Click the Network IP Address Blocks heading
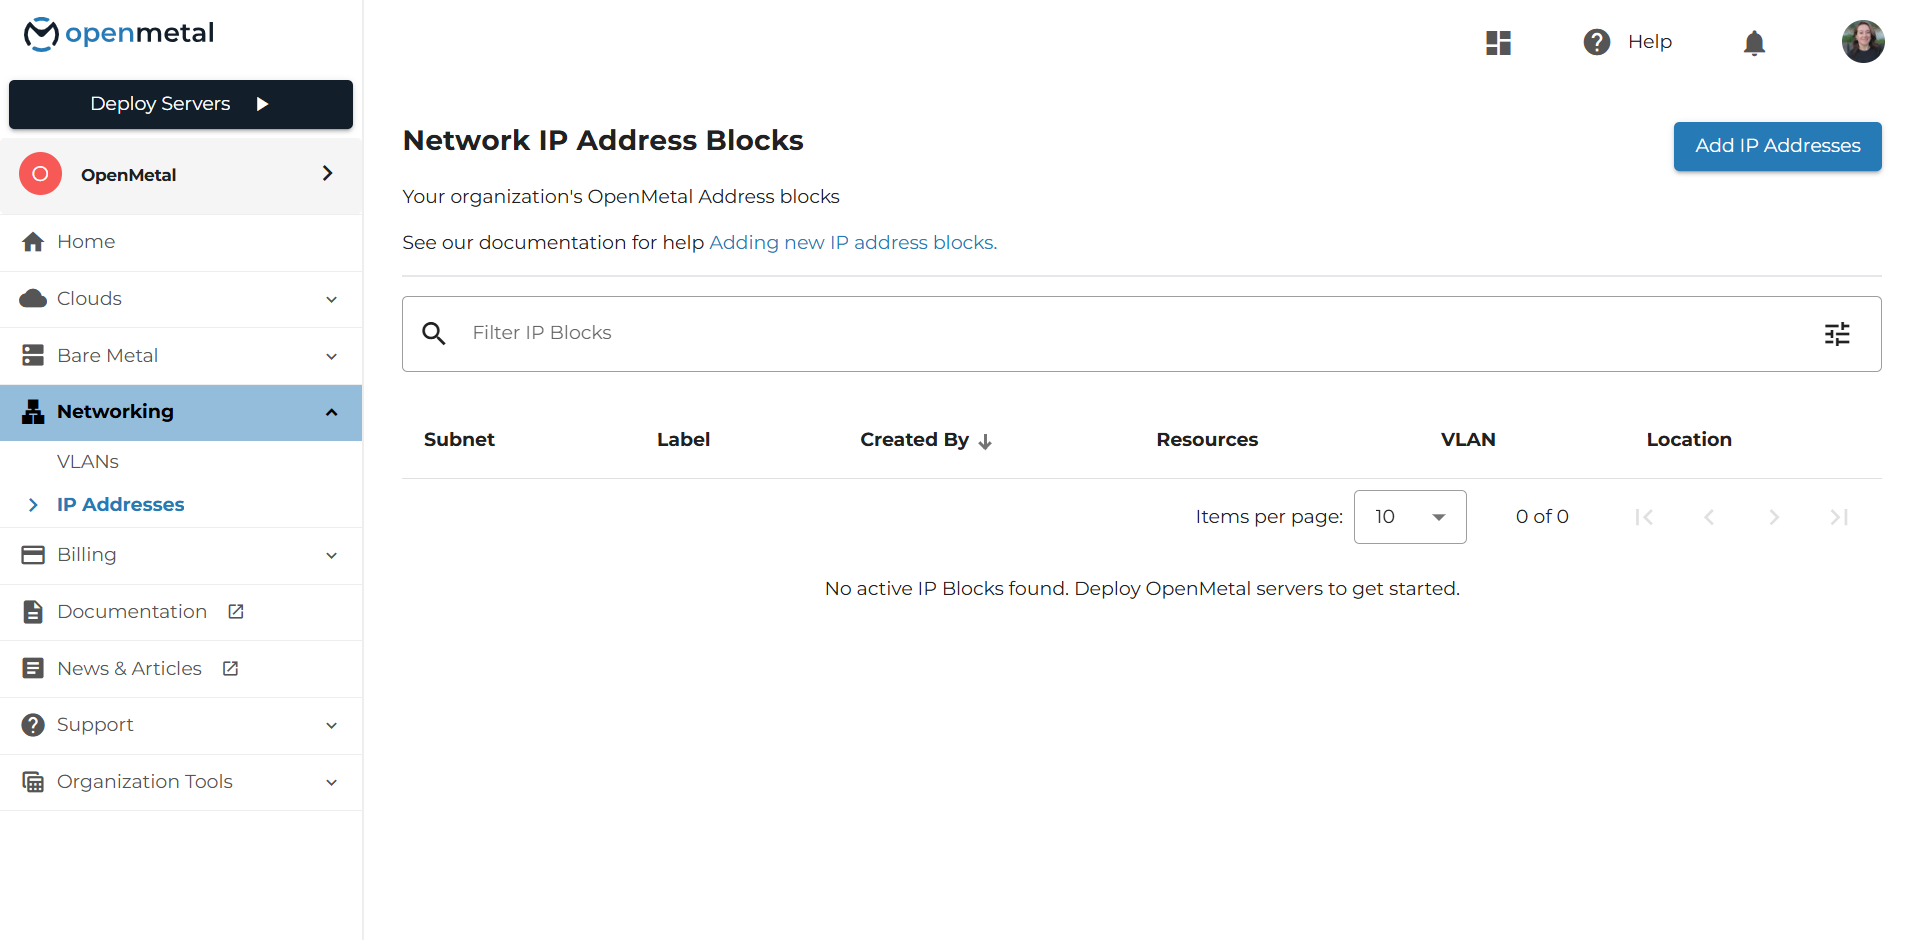1917x940 pixels. (x=603, y=141)
